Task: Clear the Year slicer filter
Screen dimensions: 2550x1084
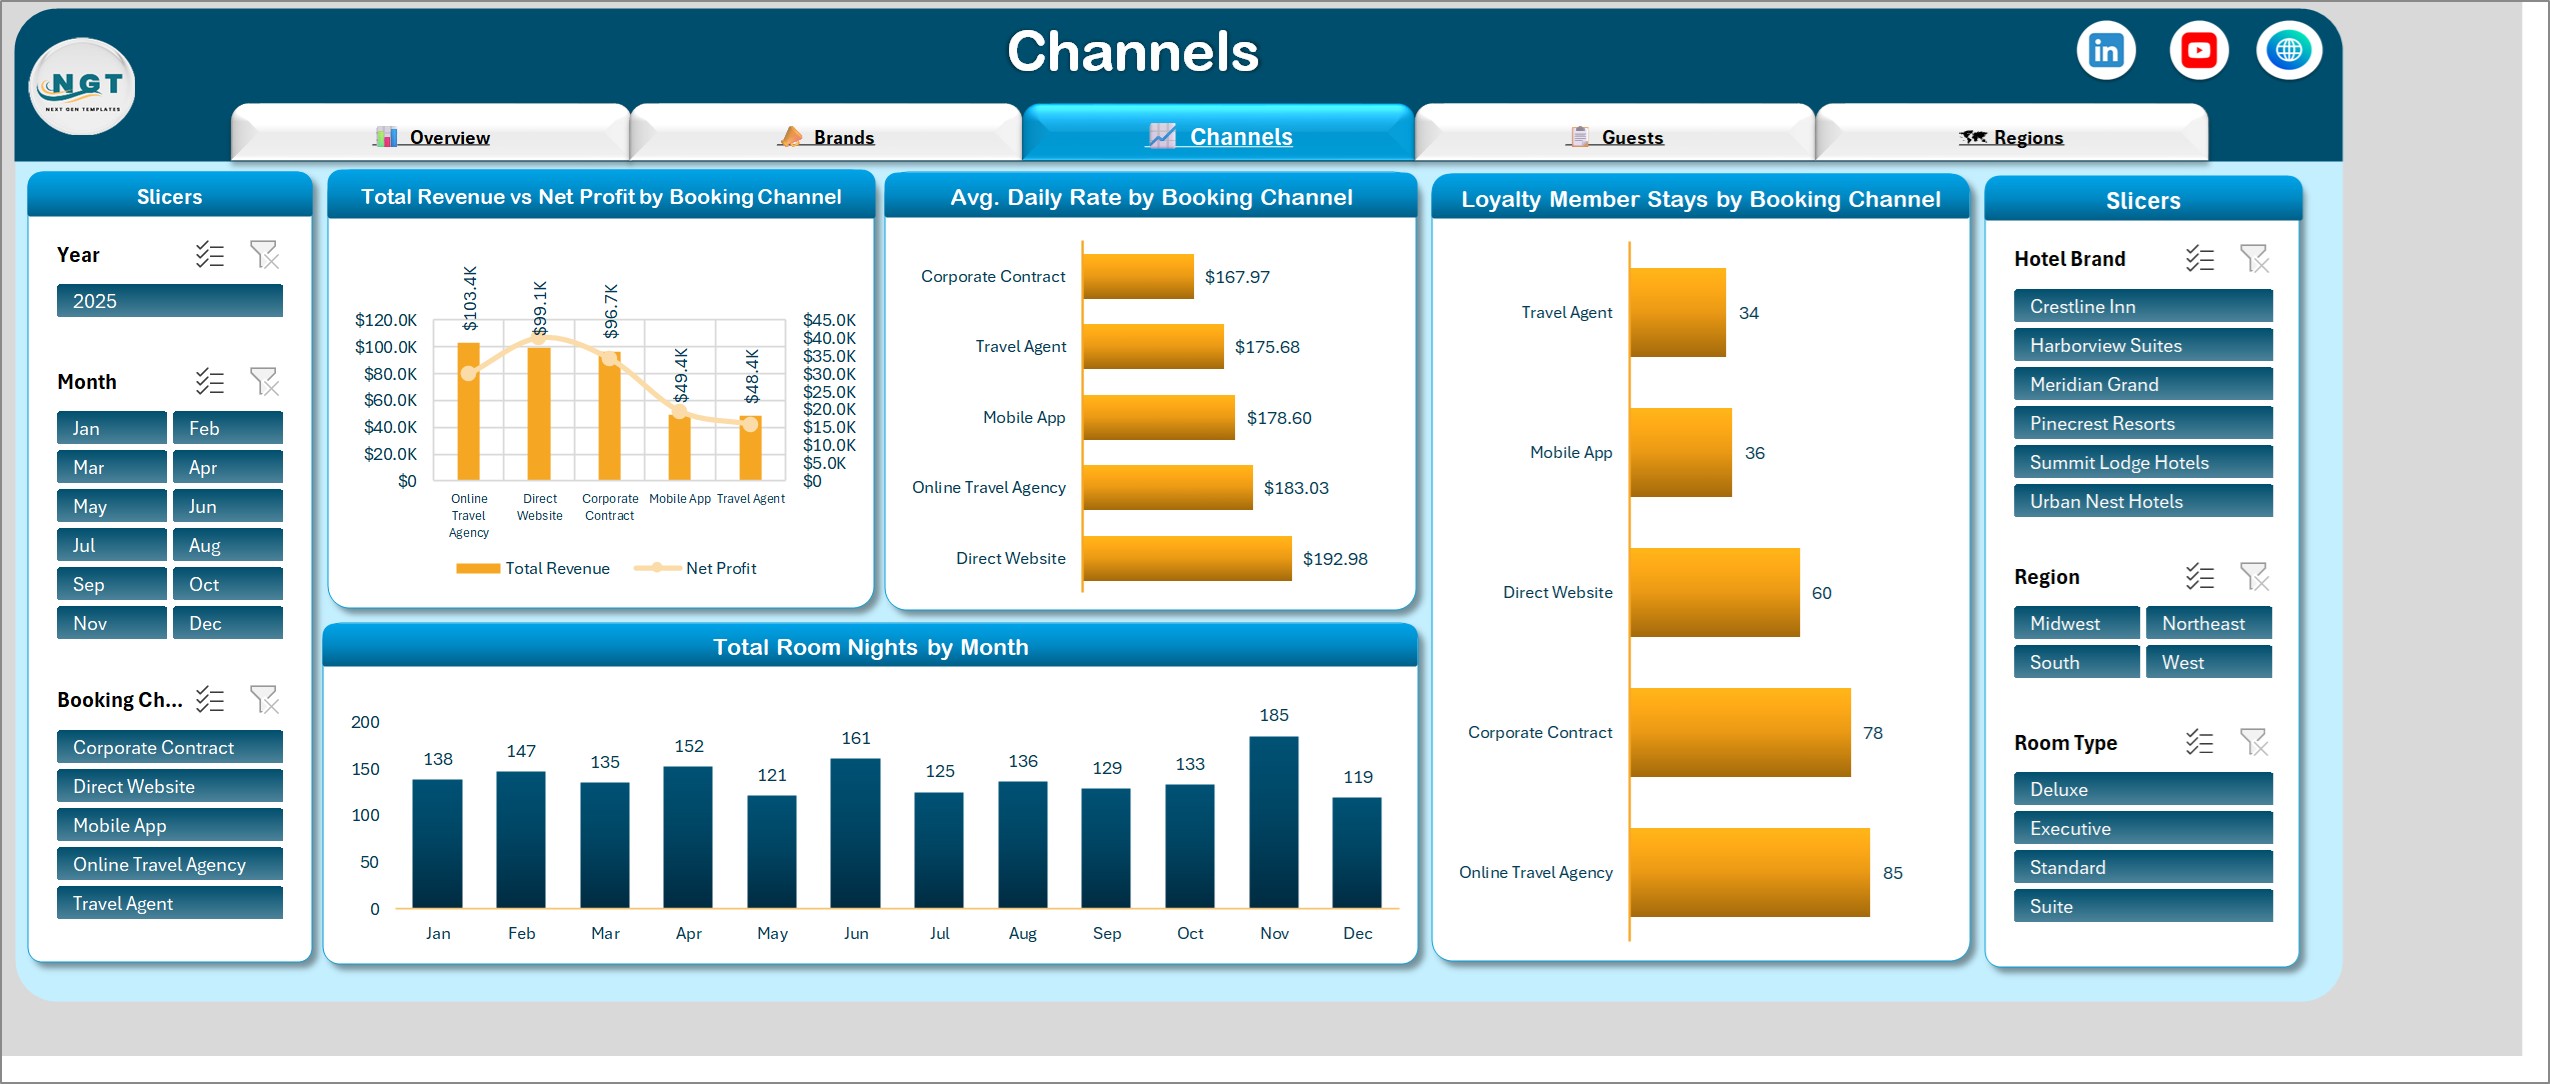Action: (264, 255)
